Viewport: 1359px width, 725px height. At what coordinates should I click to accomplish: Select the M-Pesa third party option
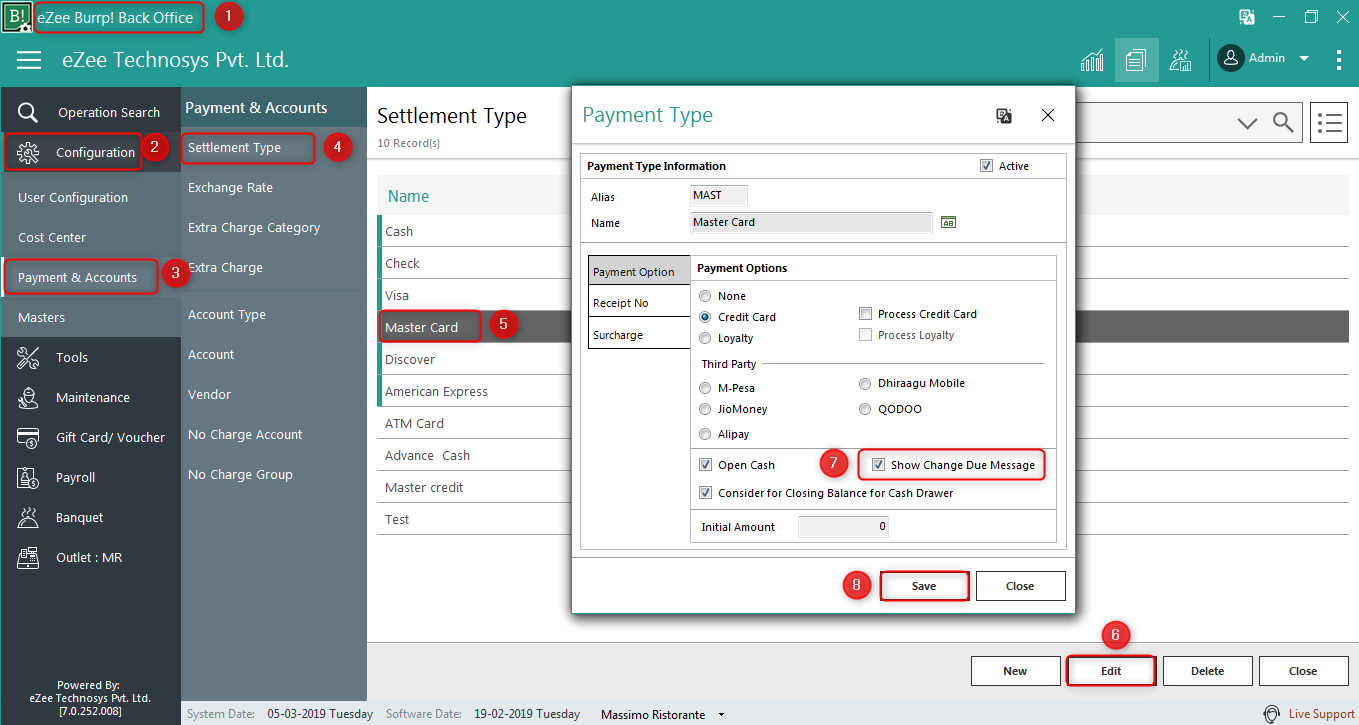(x=706, y=388)
